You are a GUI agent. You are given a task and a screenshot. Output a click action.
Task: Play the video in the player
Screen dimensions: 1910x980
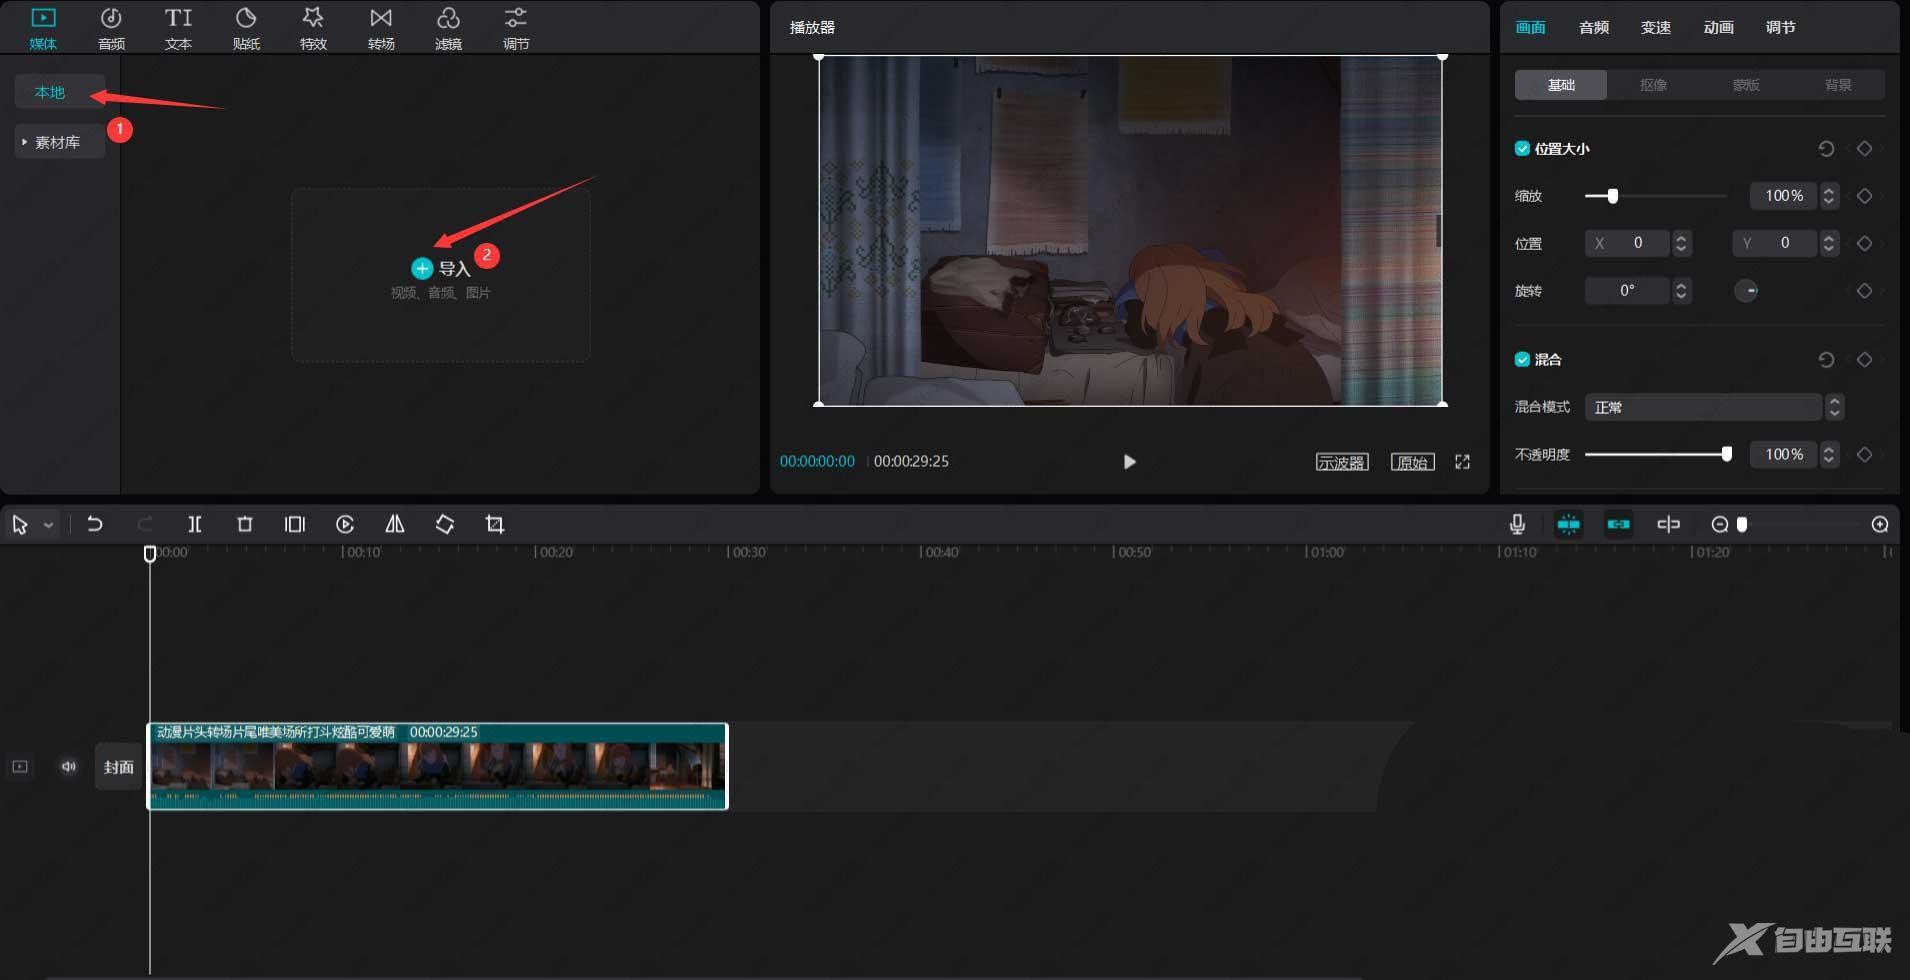pyautogui.click(x=1129, y=461)
